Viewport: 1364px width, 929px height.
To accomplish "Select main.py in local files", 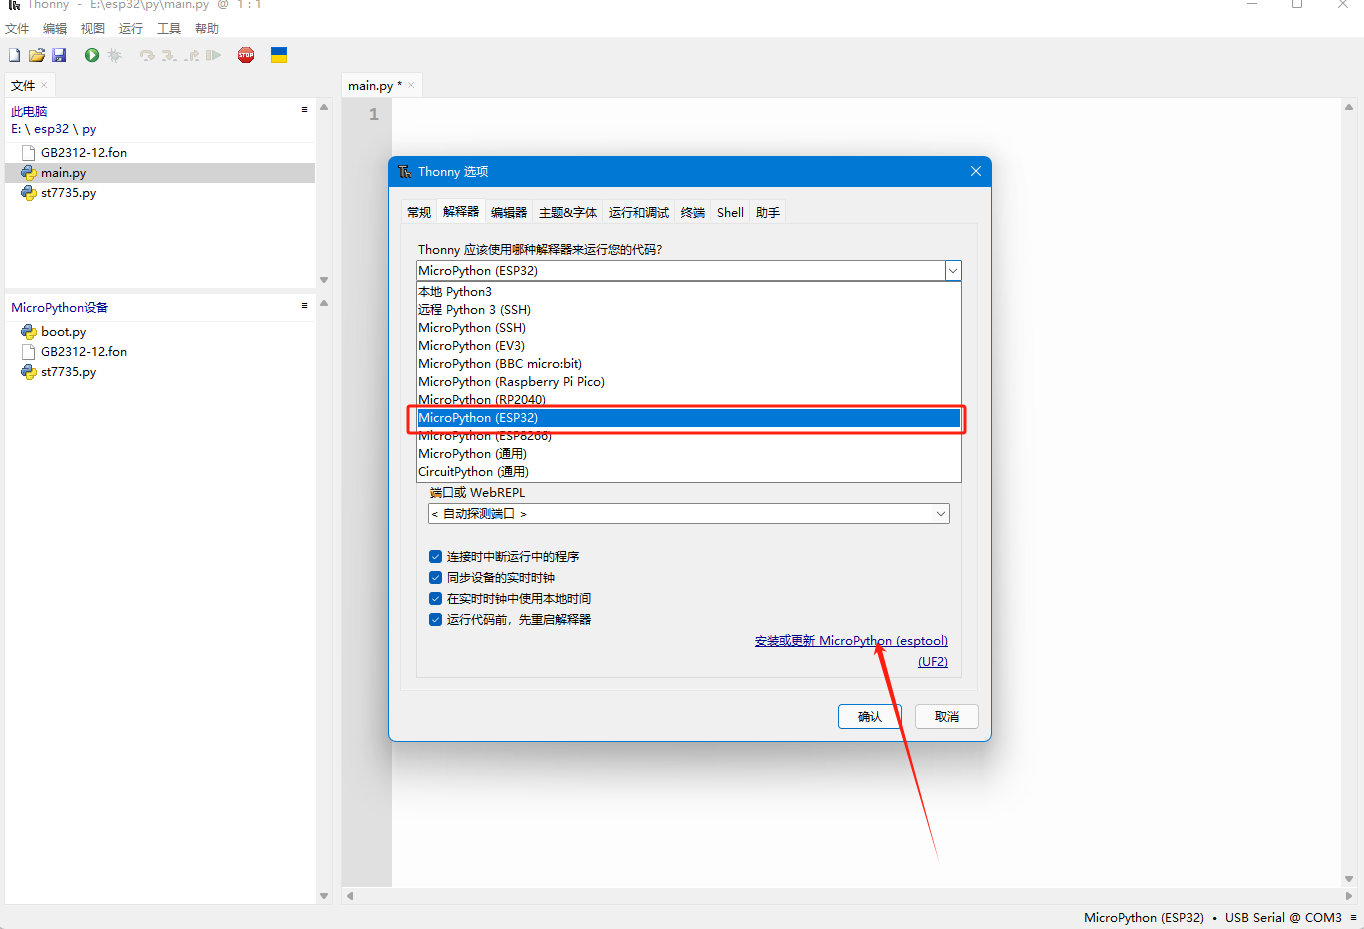I will point(160,173).
